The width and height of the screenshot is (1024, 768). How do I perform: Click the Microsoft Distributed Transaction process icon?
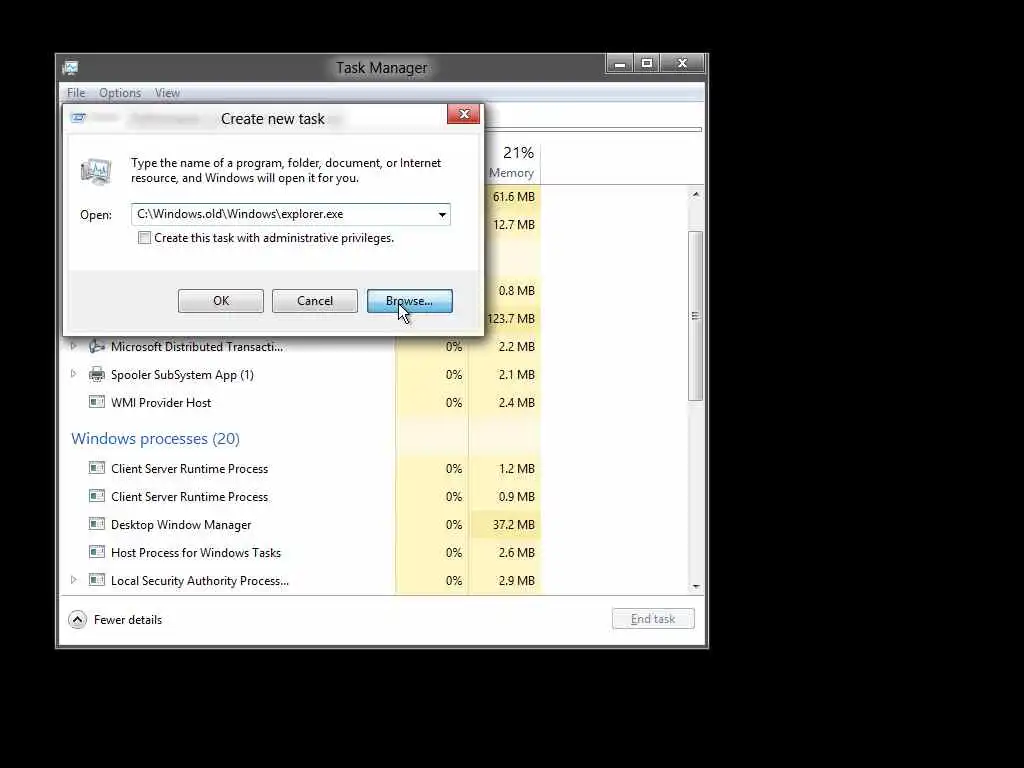tap(97, 347)
